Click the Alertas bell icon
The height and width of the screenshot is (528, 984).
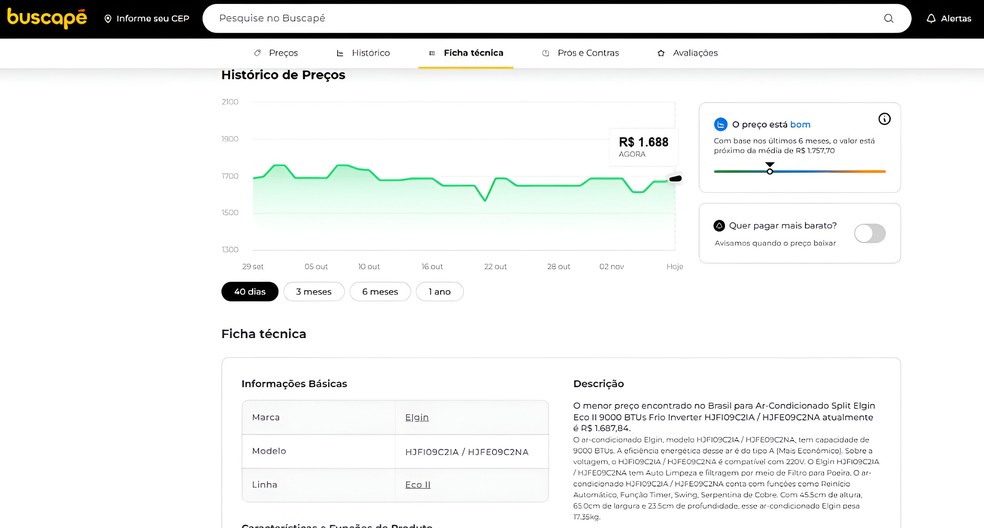(931, 18)
